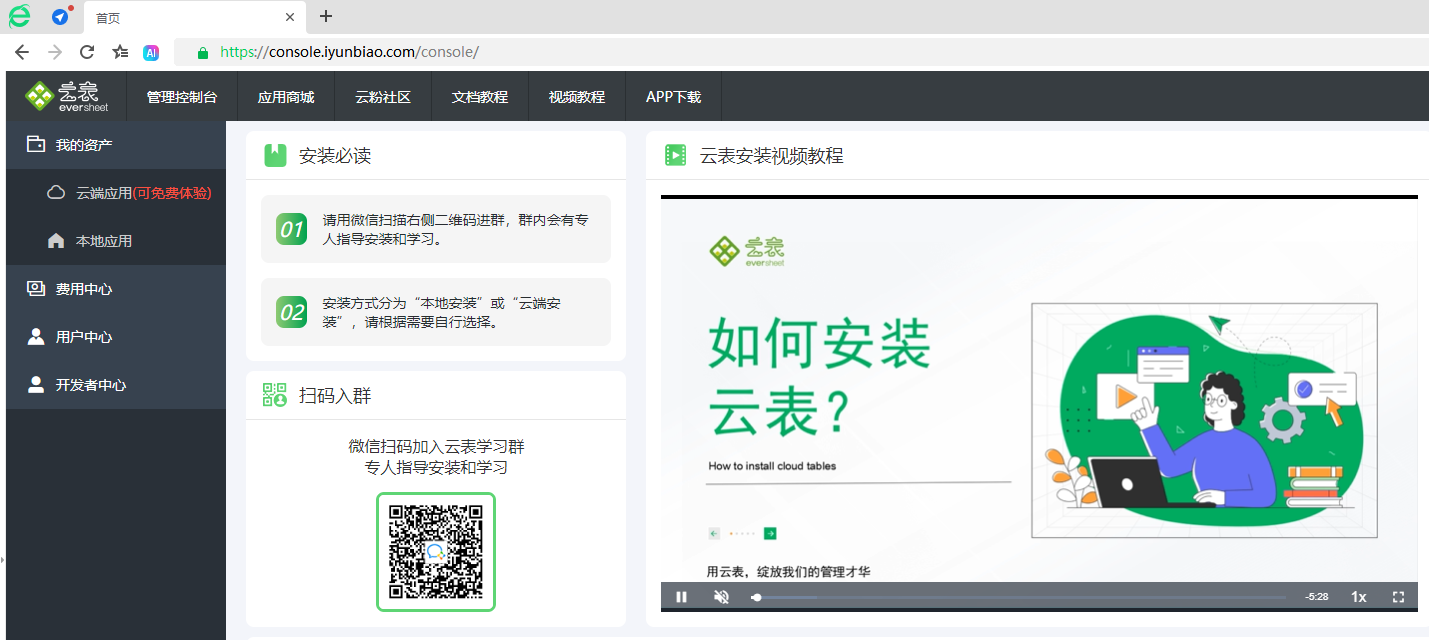The height and width of the screenshot is (640, 1429).
Task: Reload the page
Action: click(87, 52)
